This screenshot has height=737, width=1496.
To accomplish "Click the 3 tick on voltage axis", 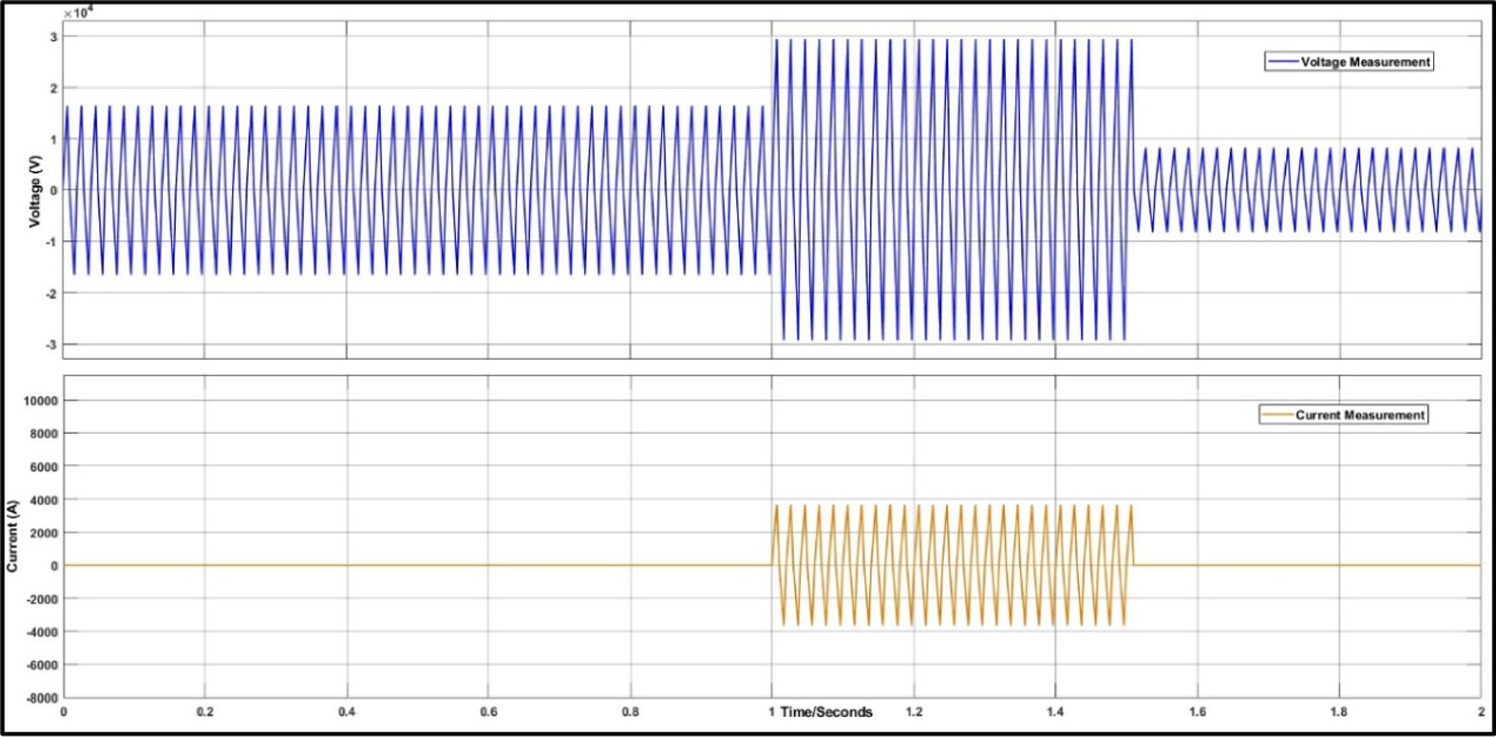I will click(x=54, y=37).
